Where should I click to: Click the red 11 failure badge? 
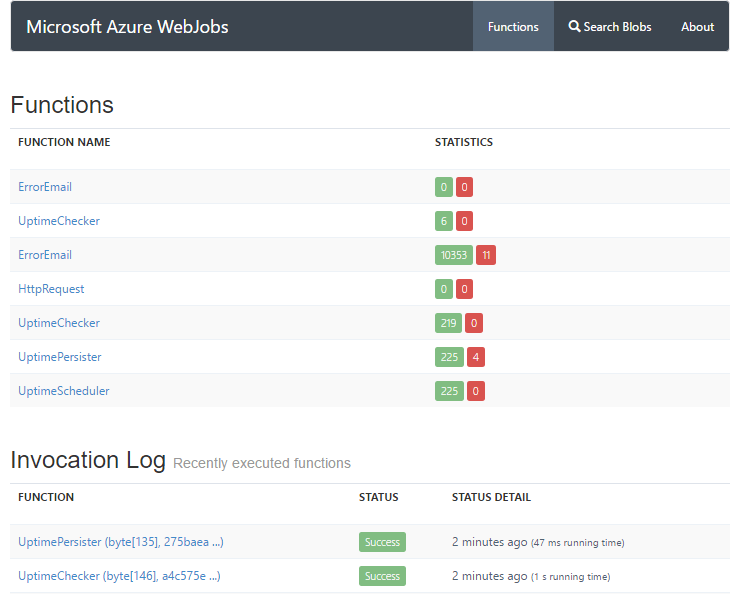[486, 255]
